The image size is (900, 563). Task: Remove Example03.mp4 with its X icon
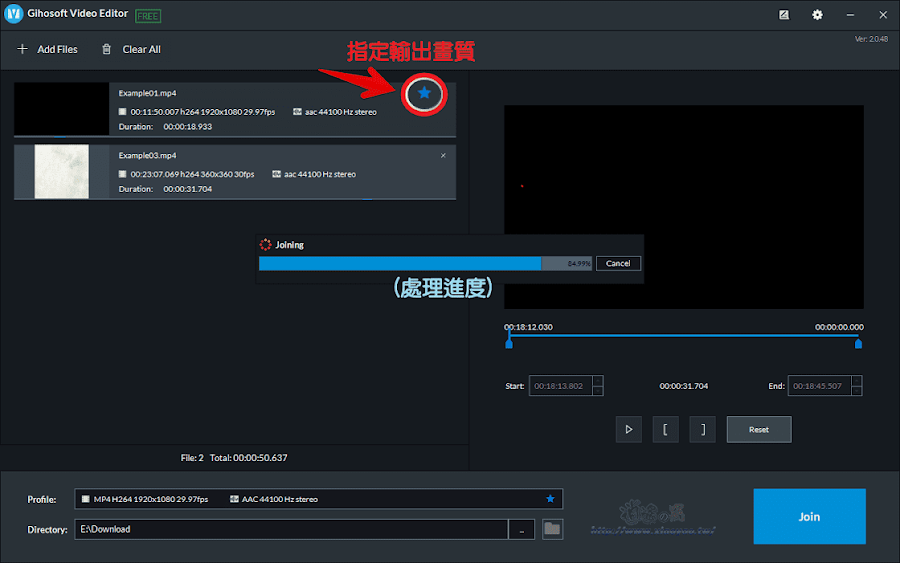443,156
